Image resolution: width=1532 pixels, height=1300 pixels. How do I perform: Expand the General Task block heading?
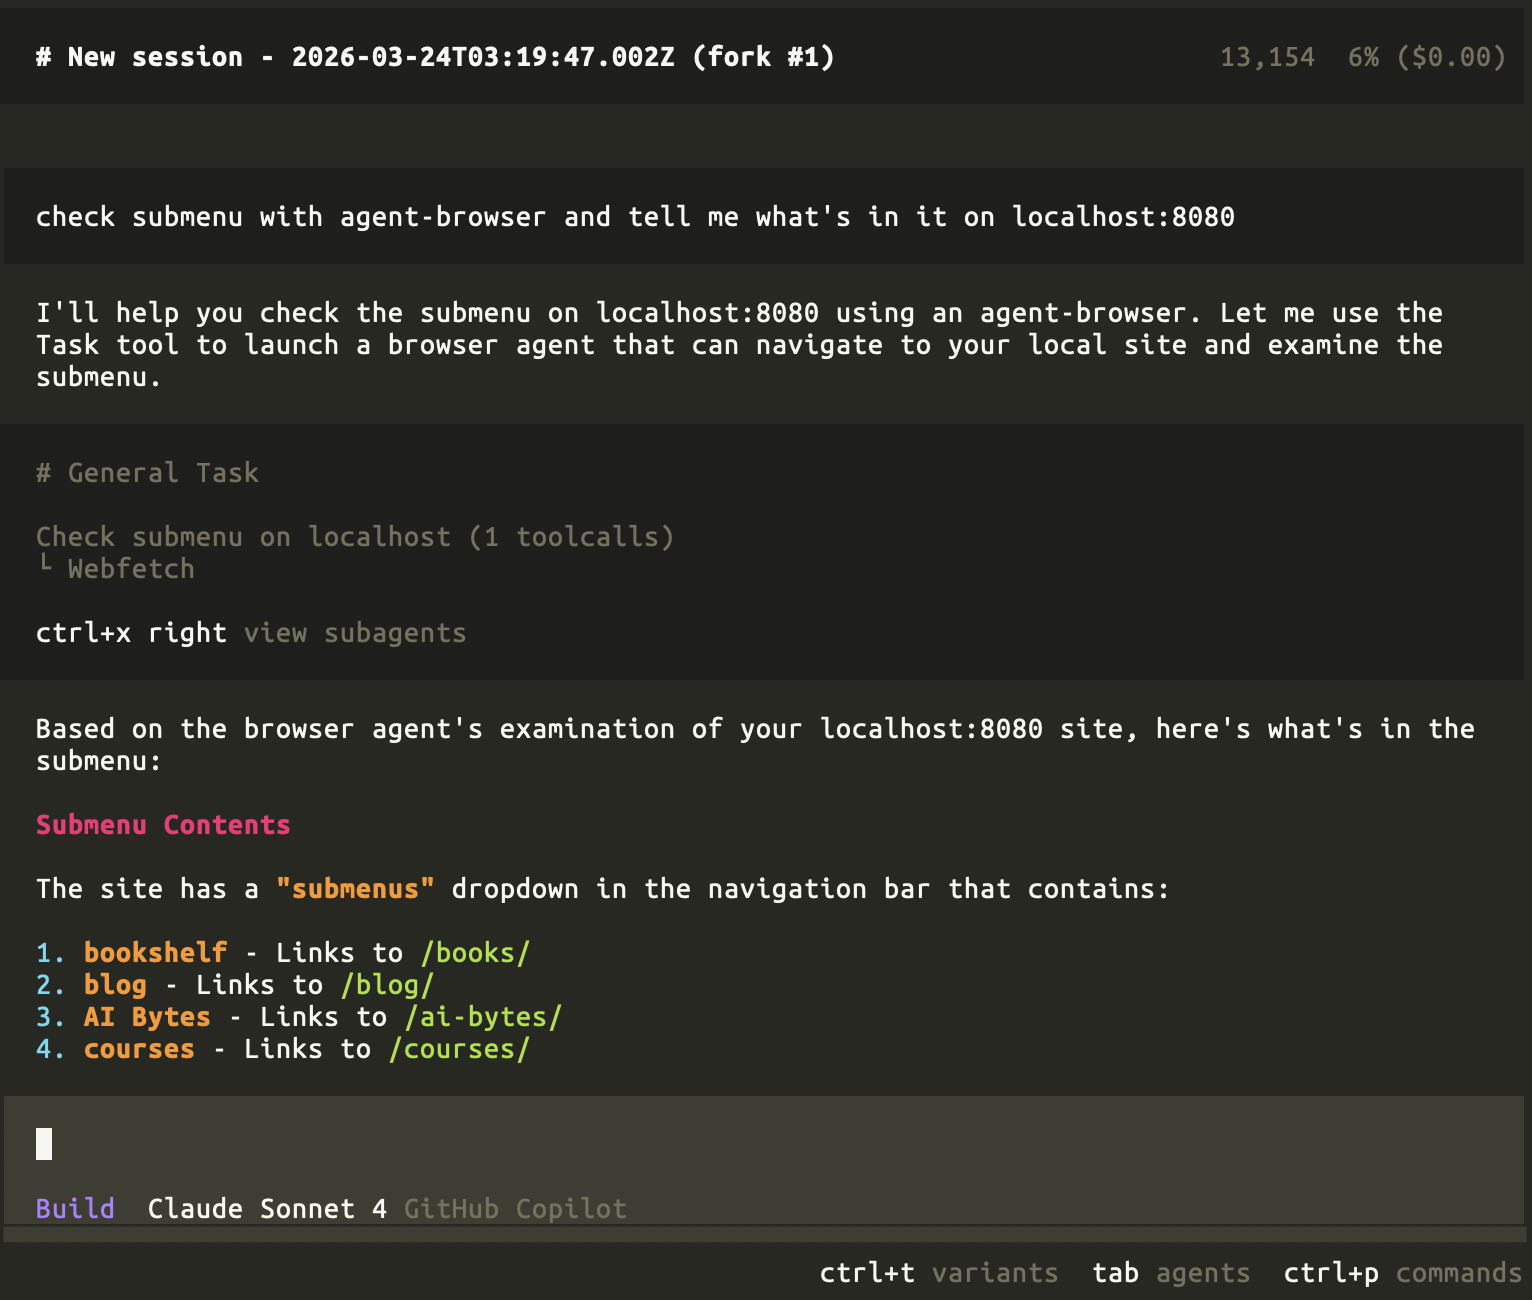tap(147, 472)
